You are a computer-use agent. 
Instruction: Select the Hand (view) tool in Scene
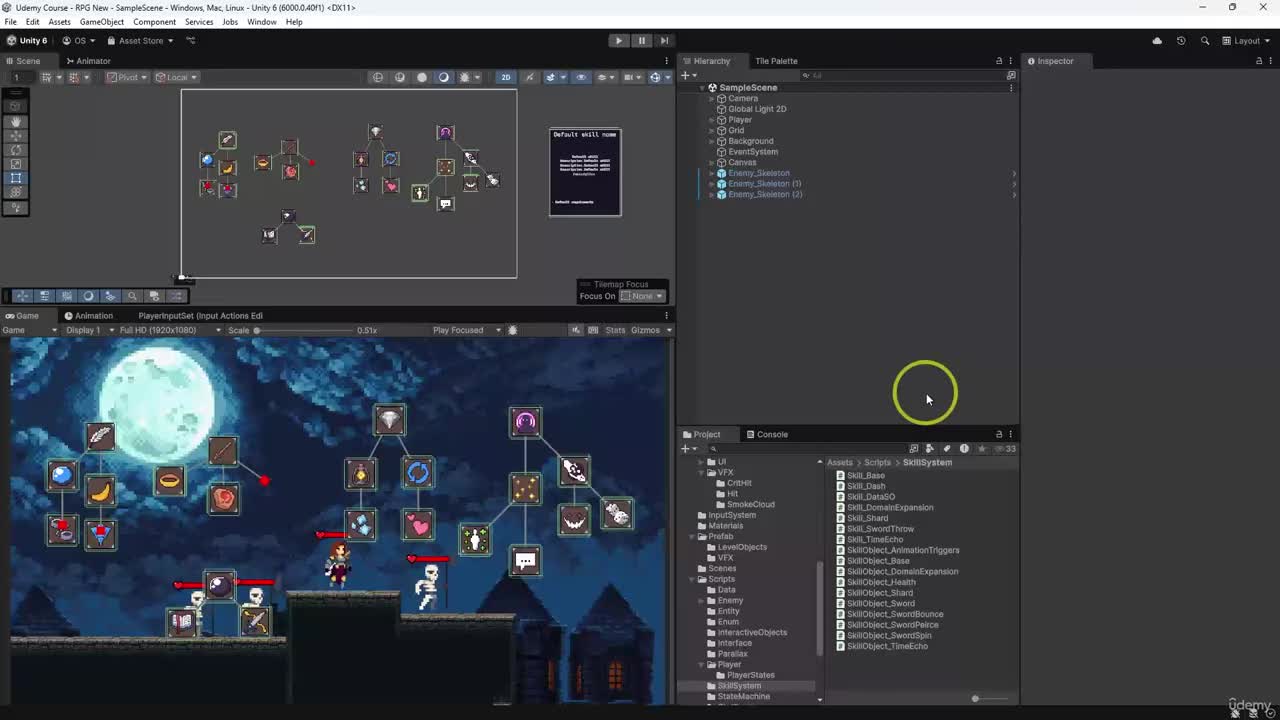(15, 121)
